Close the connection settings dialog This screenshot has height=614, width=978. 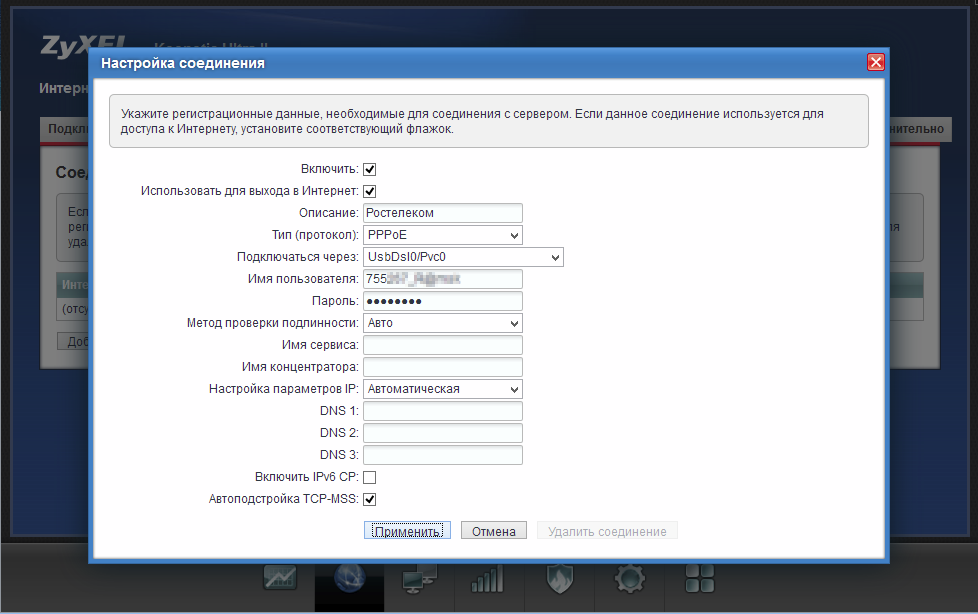[x=875, y=63]
